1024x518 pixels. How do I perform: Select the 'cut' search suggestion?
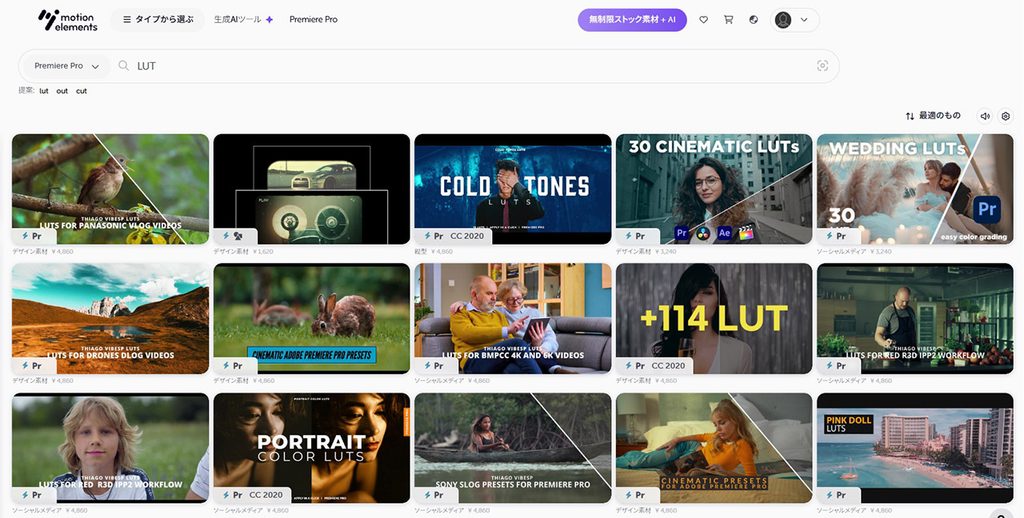(x=81, y=91)
